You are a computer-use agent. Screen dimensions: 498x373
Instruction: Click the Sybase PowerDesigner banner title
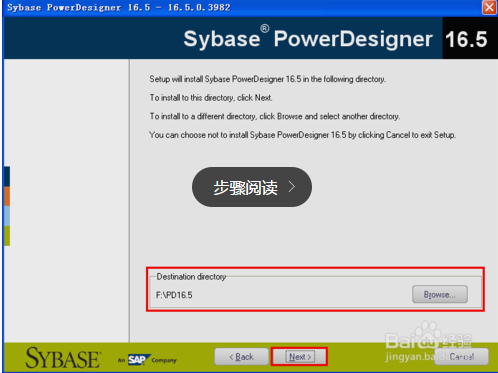click(308, 38)
